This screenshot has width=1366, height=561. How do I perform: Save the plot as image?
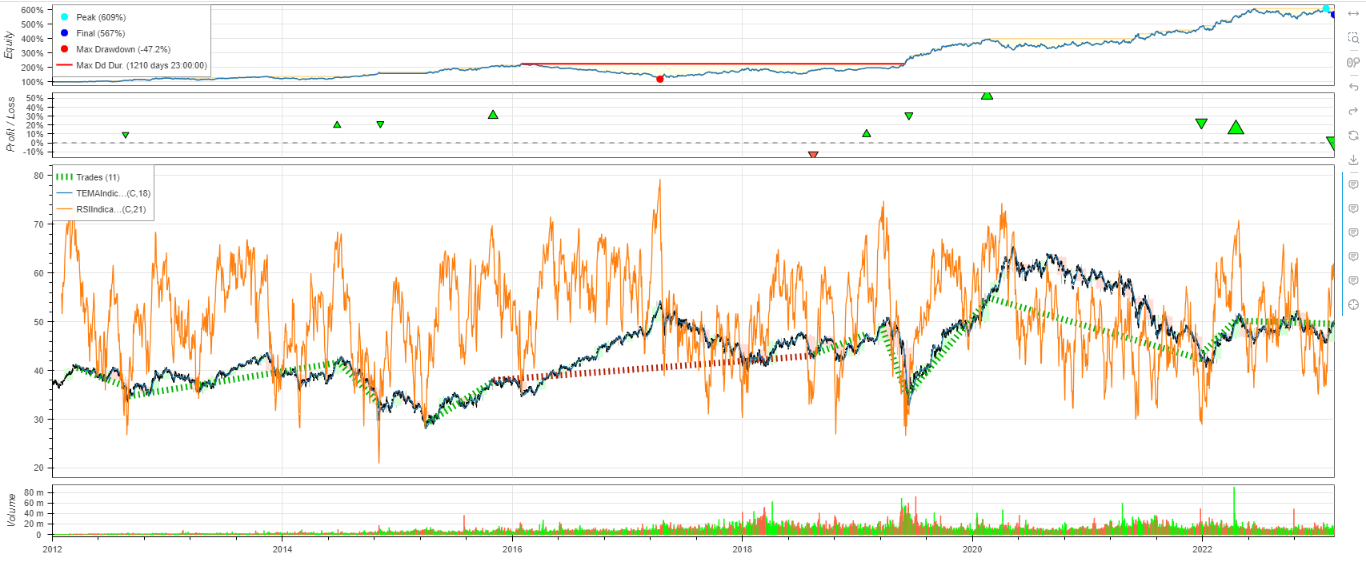(x=1353, y=160)
